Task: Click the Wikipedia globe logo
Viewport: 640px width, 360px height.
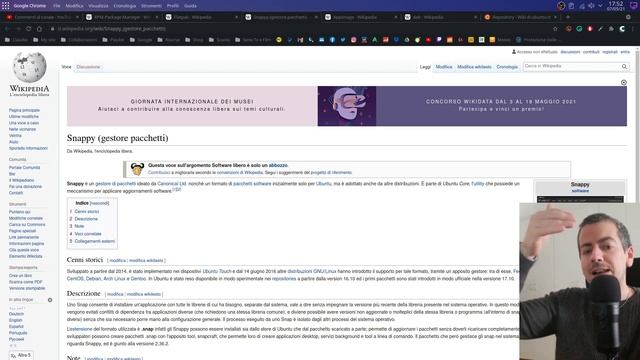Action: click(29, 67)
